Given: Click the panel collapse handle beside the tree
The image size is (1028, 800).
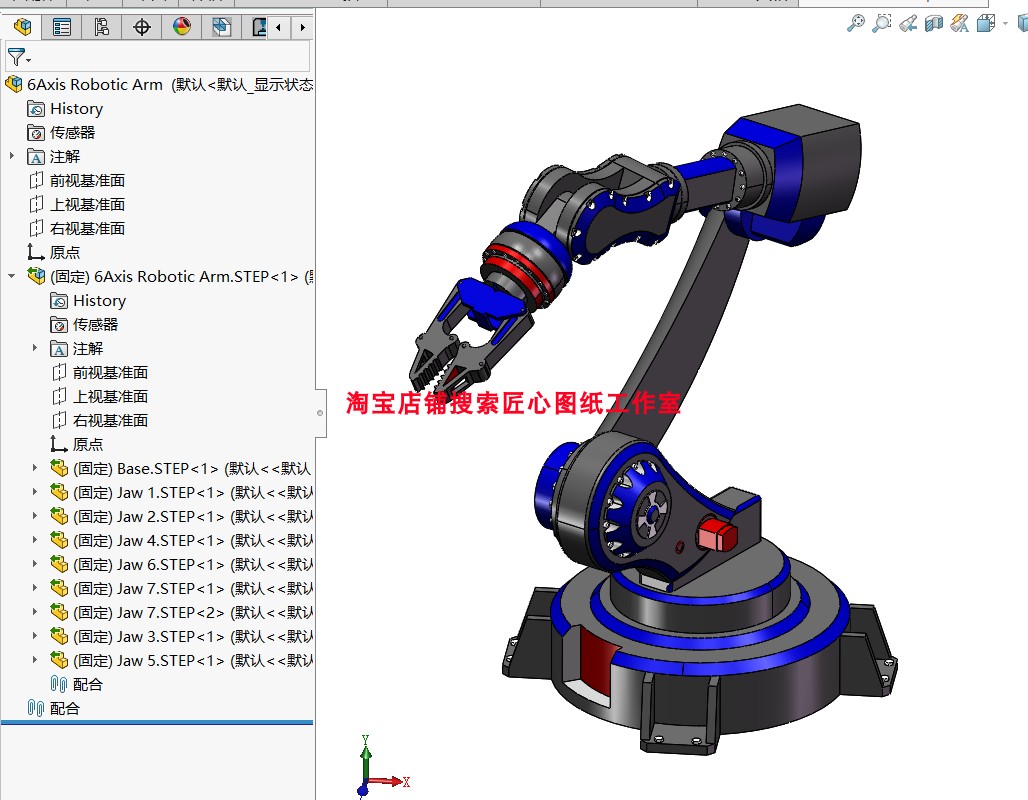Looking at the screenshot, I should [321, 413].
